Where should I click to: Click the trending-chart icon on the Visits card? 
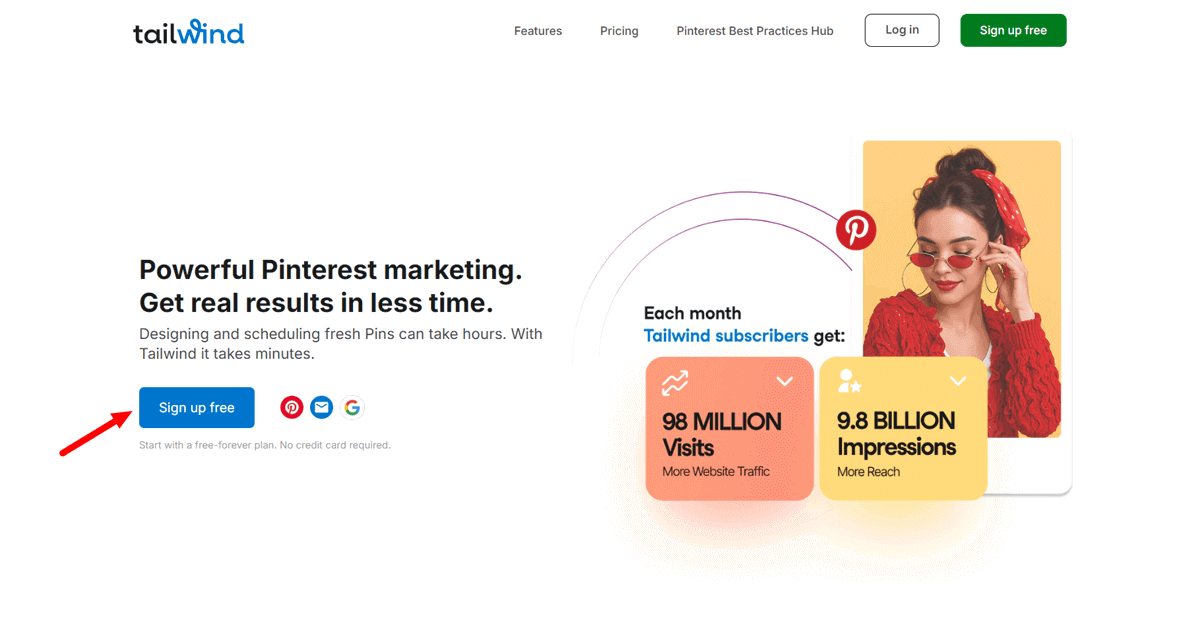[x=674, y=382]
